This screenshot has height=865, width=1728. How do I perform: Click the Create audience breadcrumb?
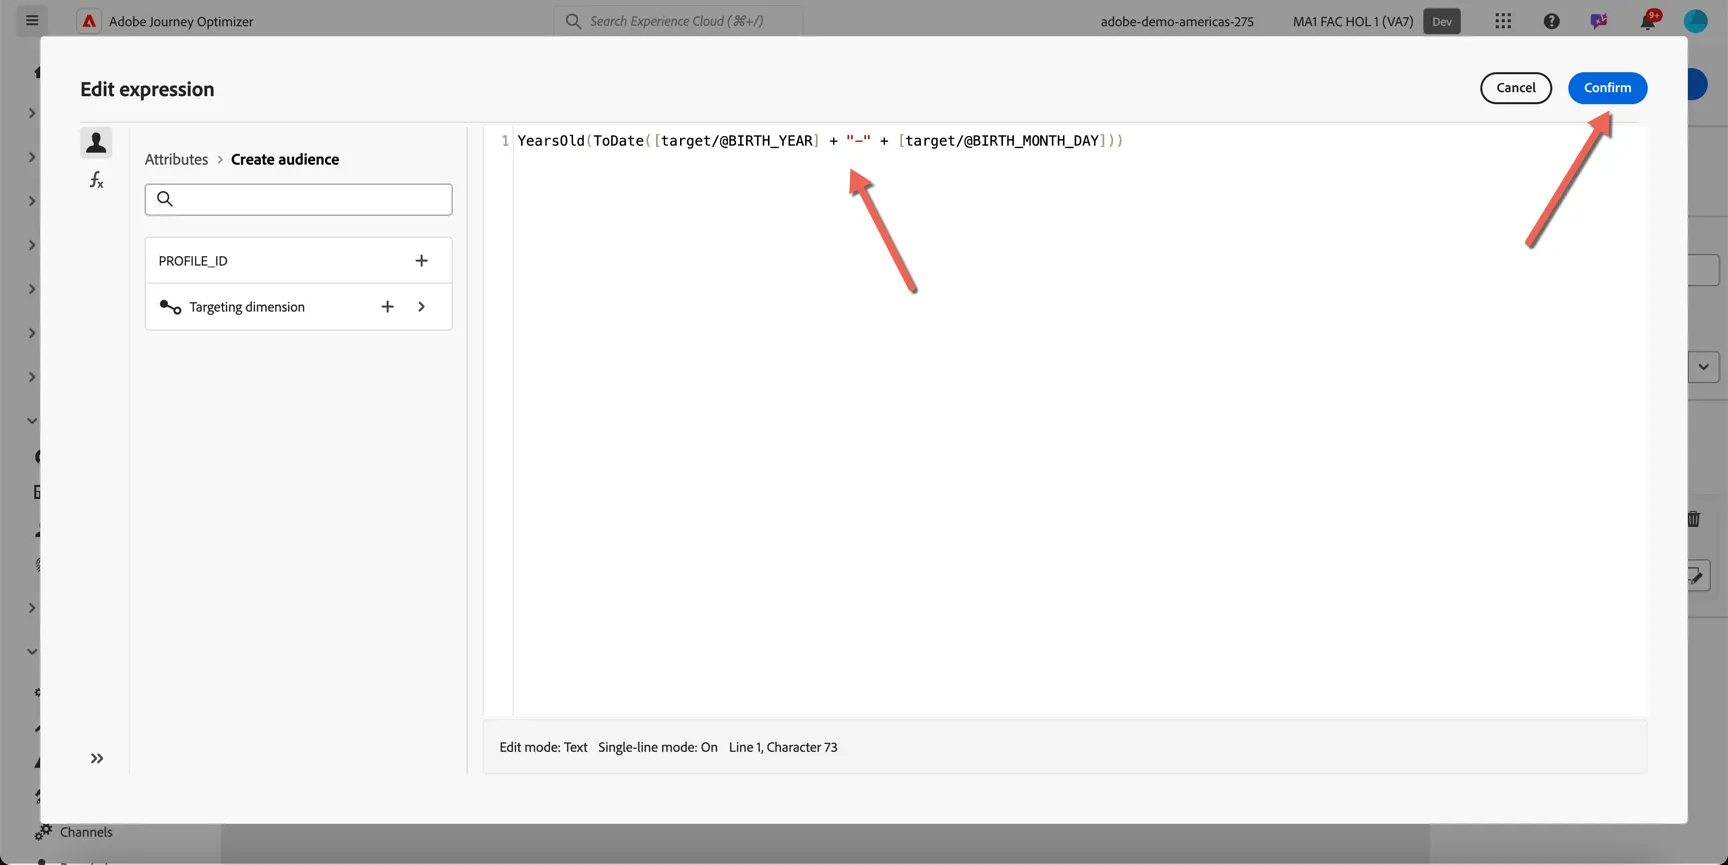point(285,159)
